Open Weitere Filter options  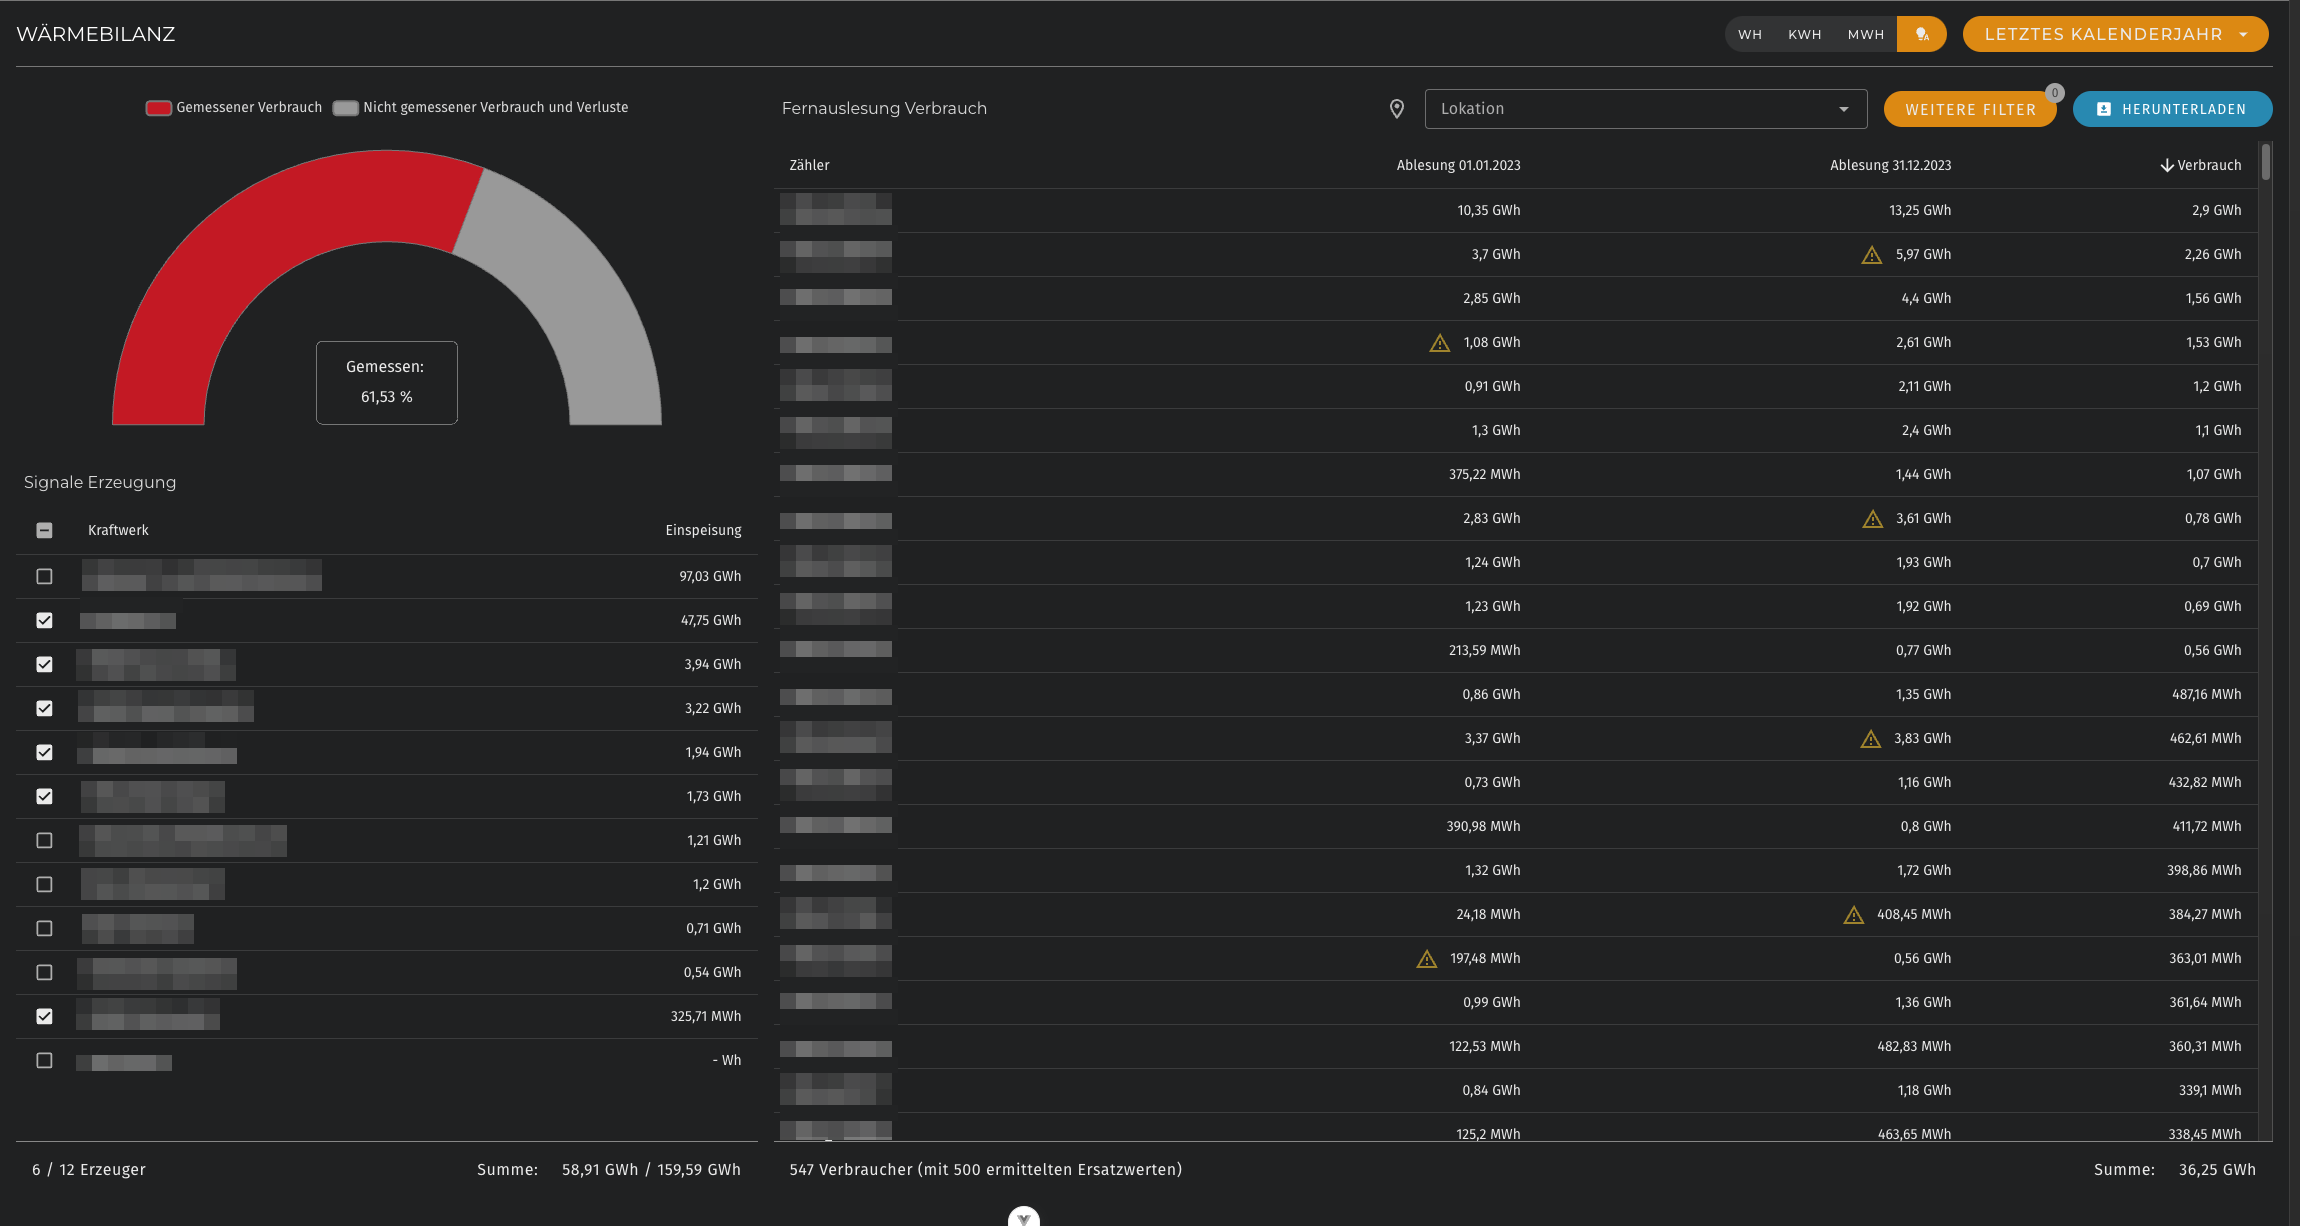coord(1969,110)
